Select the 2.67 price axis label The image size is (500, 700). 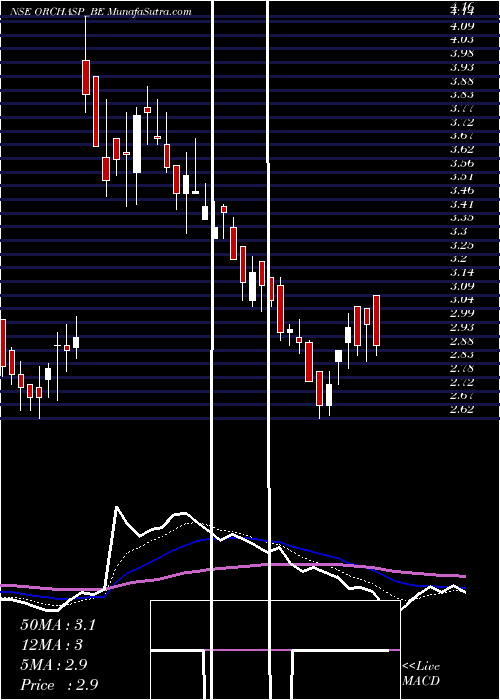(x=462, y=396)
